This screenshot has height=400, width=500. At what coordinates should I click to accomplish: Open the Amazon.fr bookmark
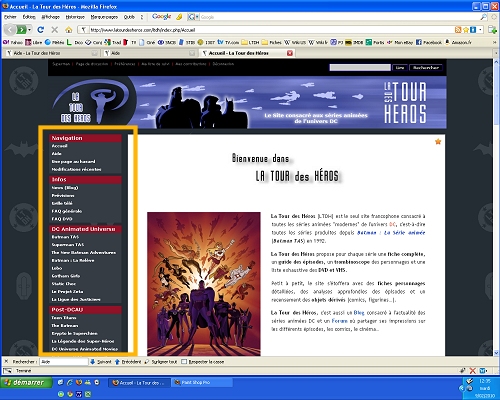click(458, 42)
